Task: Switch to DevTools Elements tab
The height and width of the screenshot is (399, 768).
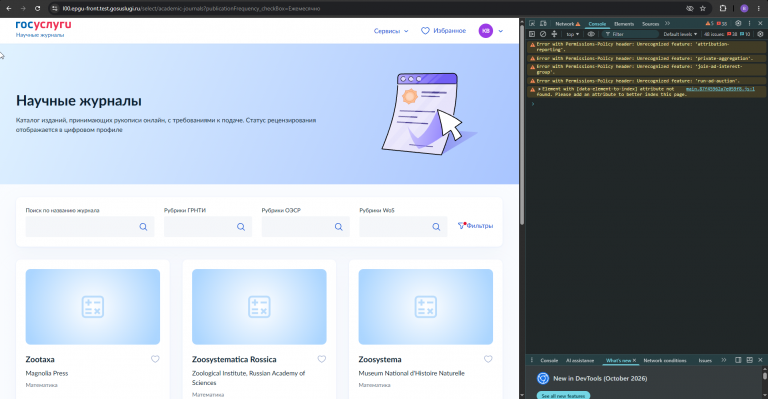Action: click(624, 23)
